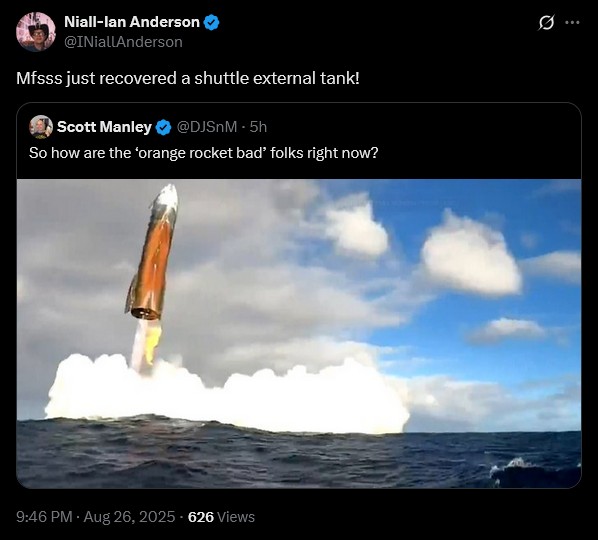The width and height of the screenshot is (598, 540).
Task: Click the Grok slashed-circle icon
Action: click(x=546, y=23)
